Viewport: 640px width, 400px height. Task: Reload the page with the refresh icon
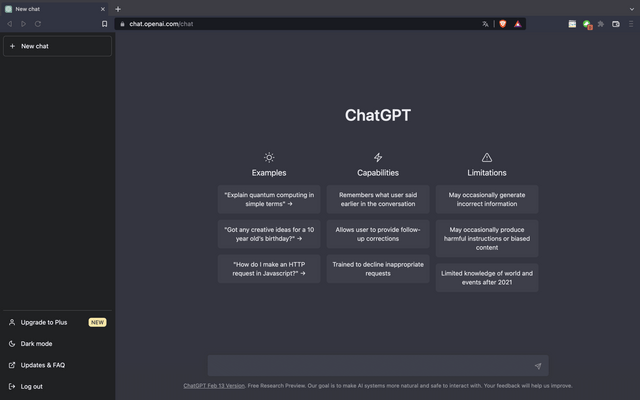(x=38, y=23)
